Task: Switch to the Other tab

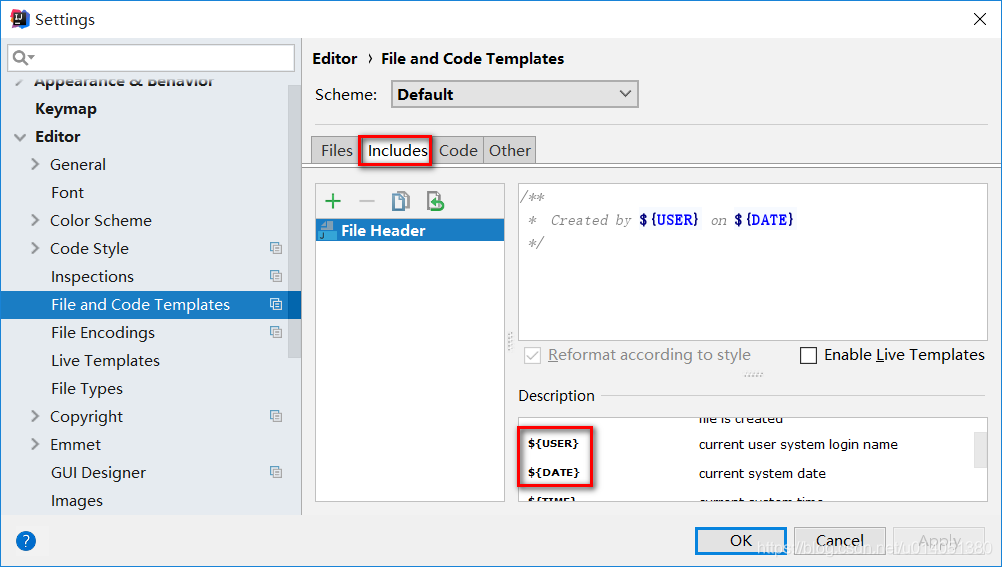Action: 509,150
